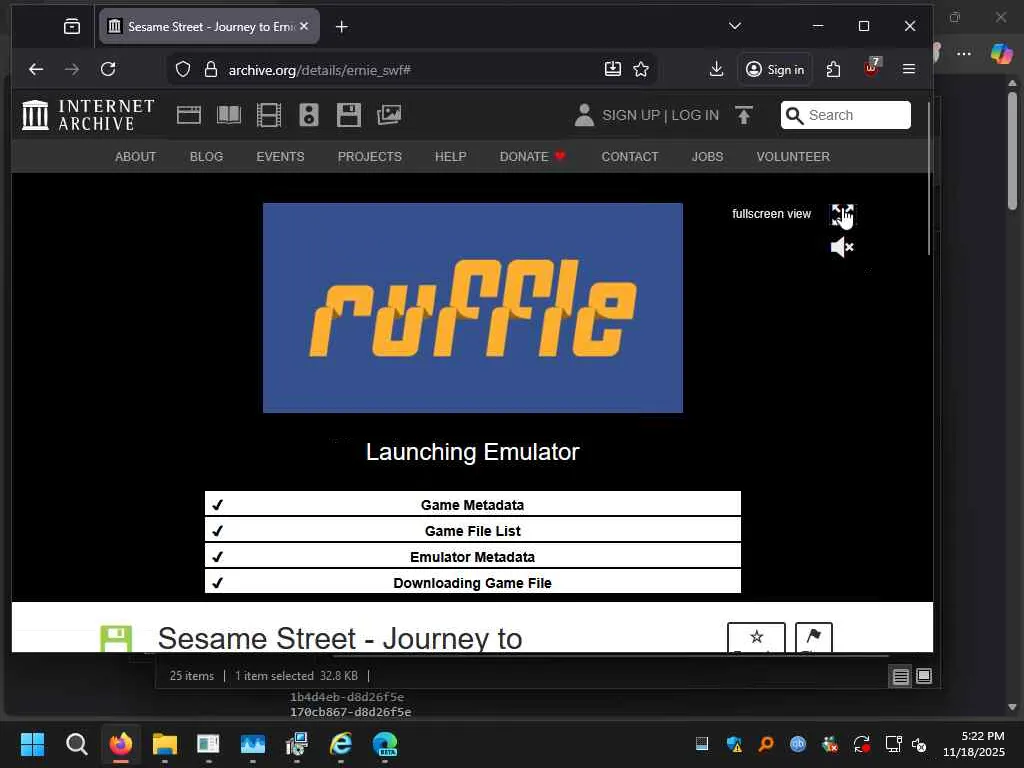The image size is (1024, 768).
Task: Open Firefox downloads panel
Action: pos(716,69)
